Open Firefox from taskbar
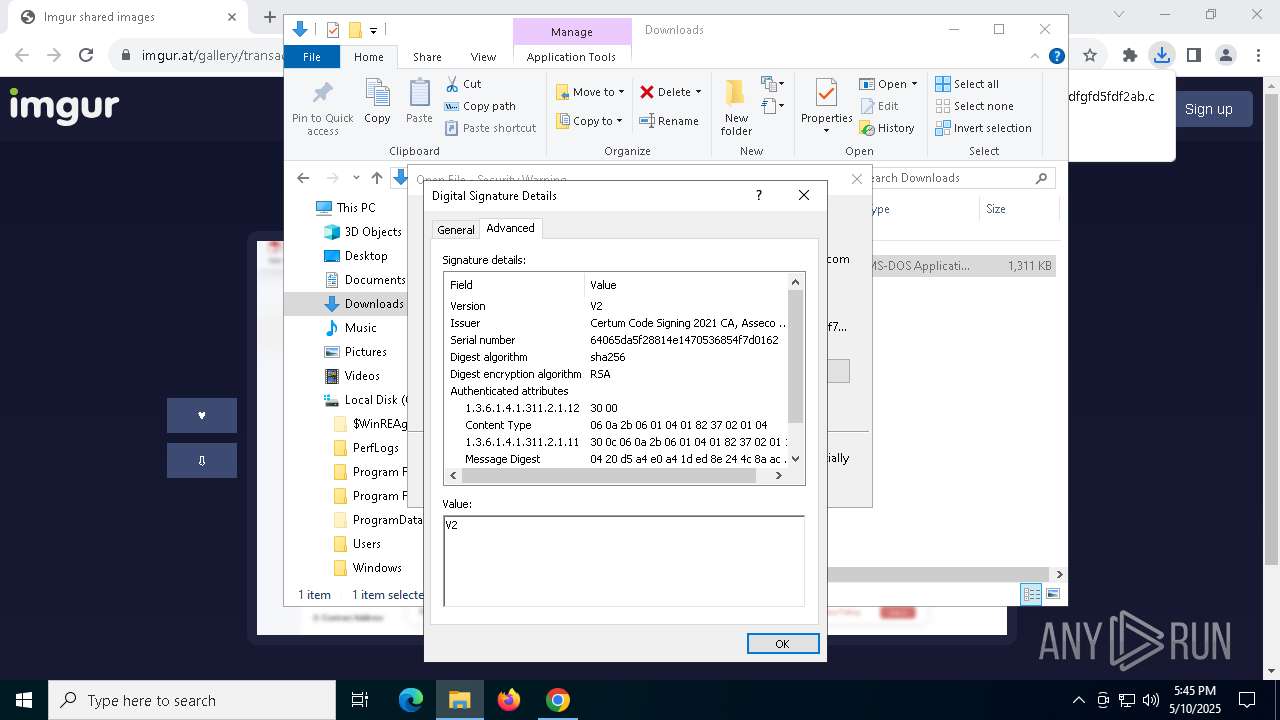 (x=509, y=700)
